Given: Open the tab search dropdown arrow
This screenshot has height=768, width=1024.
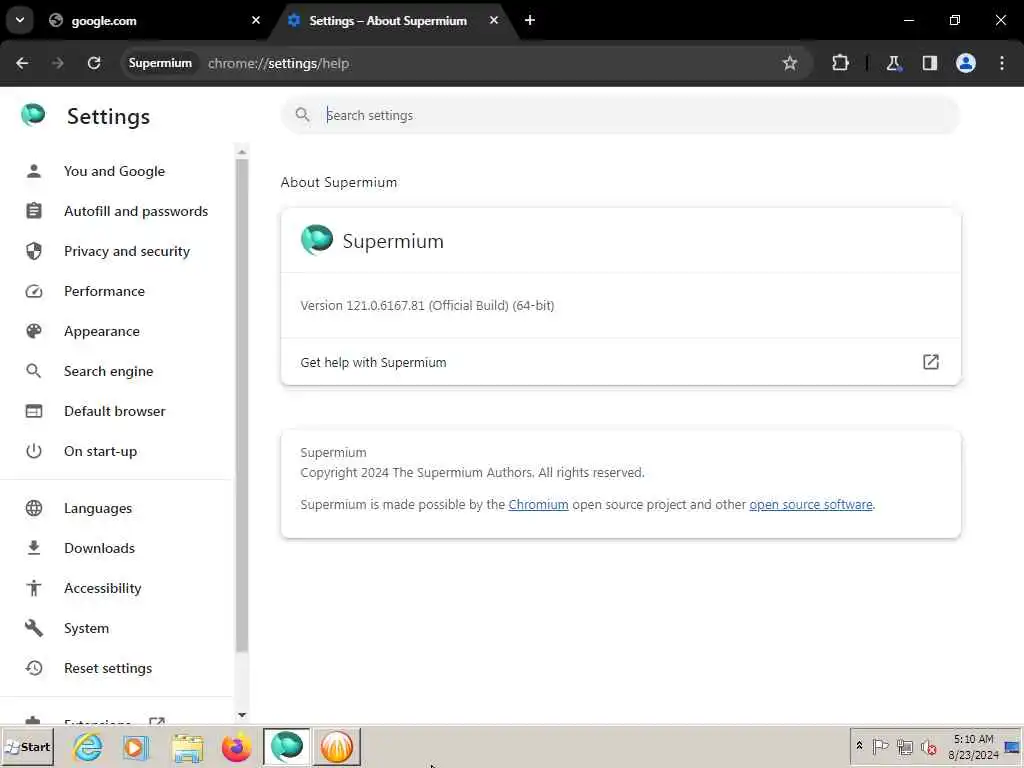Looking at the screenshot, I should (x=20, y=20).
